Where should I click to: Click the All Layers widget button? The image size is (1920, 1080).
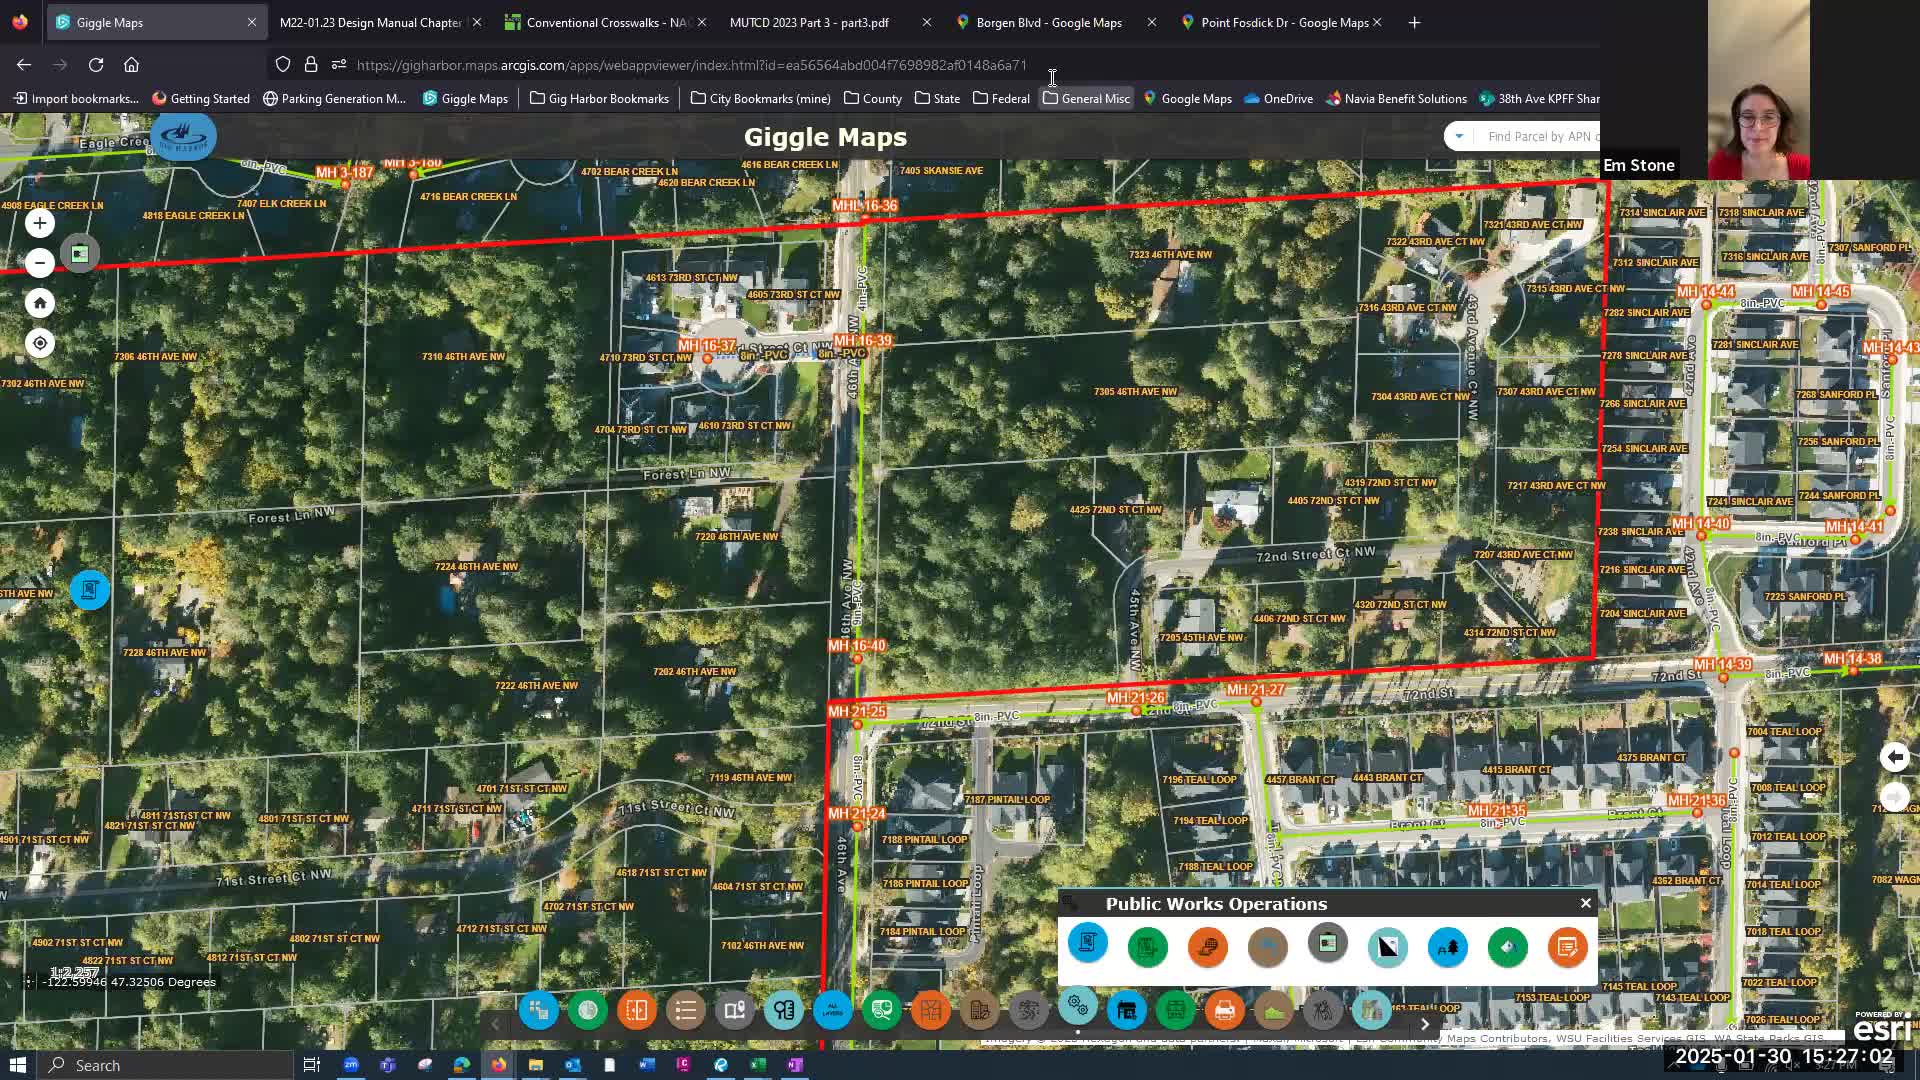(832, 1010)
